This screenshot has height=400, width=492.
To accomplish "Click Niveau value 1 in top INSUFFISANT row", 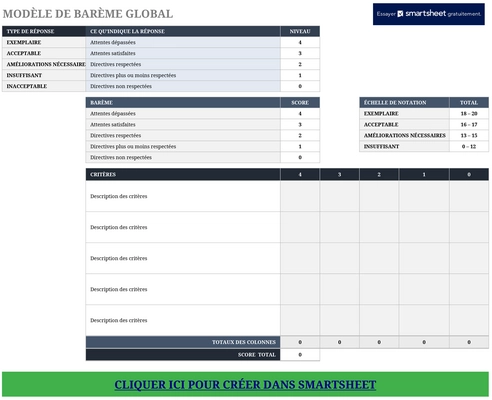I will pyautogui.click(x=300, y=75).
